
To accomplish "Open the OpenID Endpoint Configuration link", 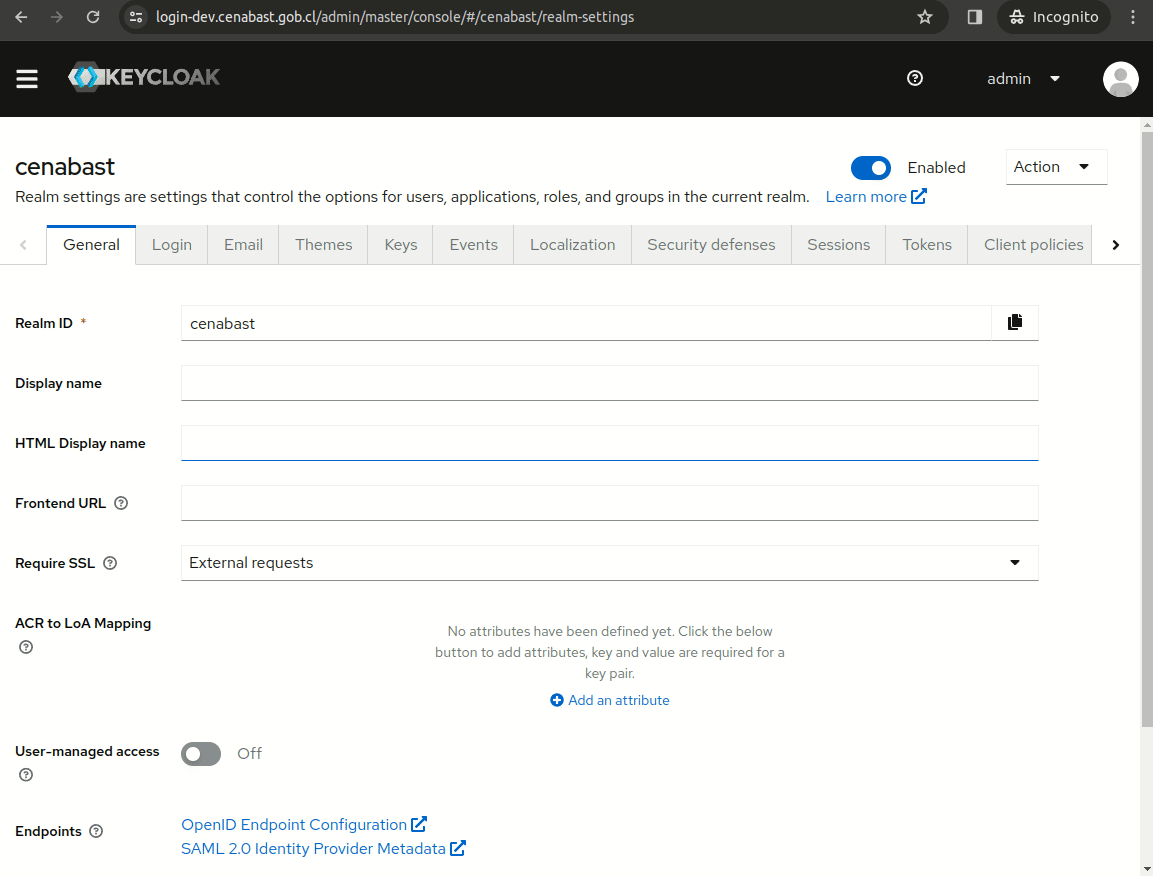I will pos(294,825).
